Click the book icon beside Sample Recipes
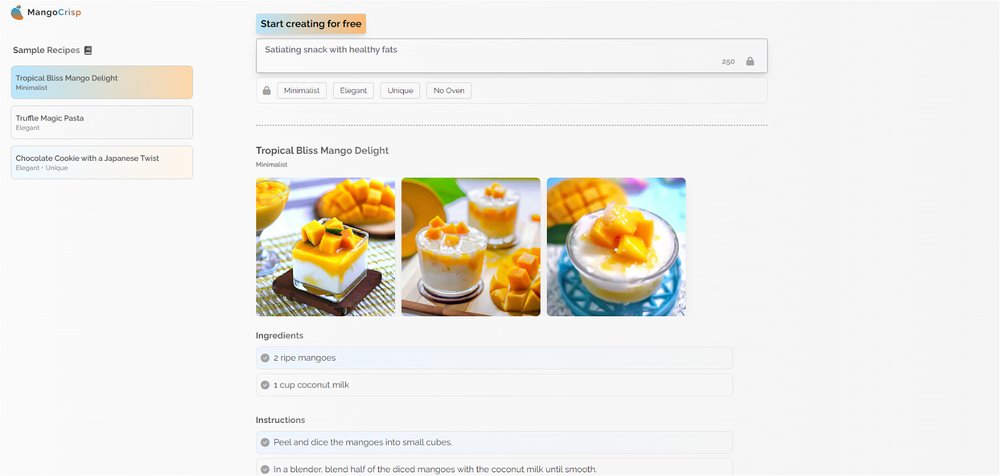The image size is (1000, 476). [x=88, y=50]
